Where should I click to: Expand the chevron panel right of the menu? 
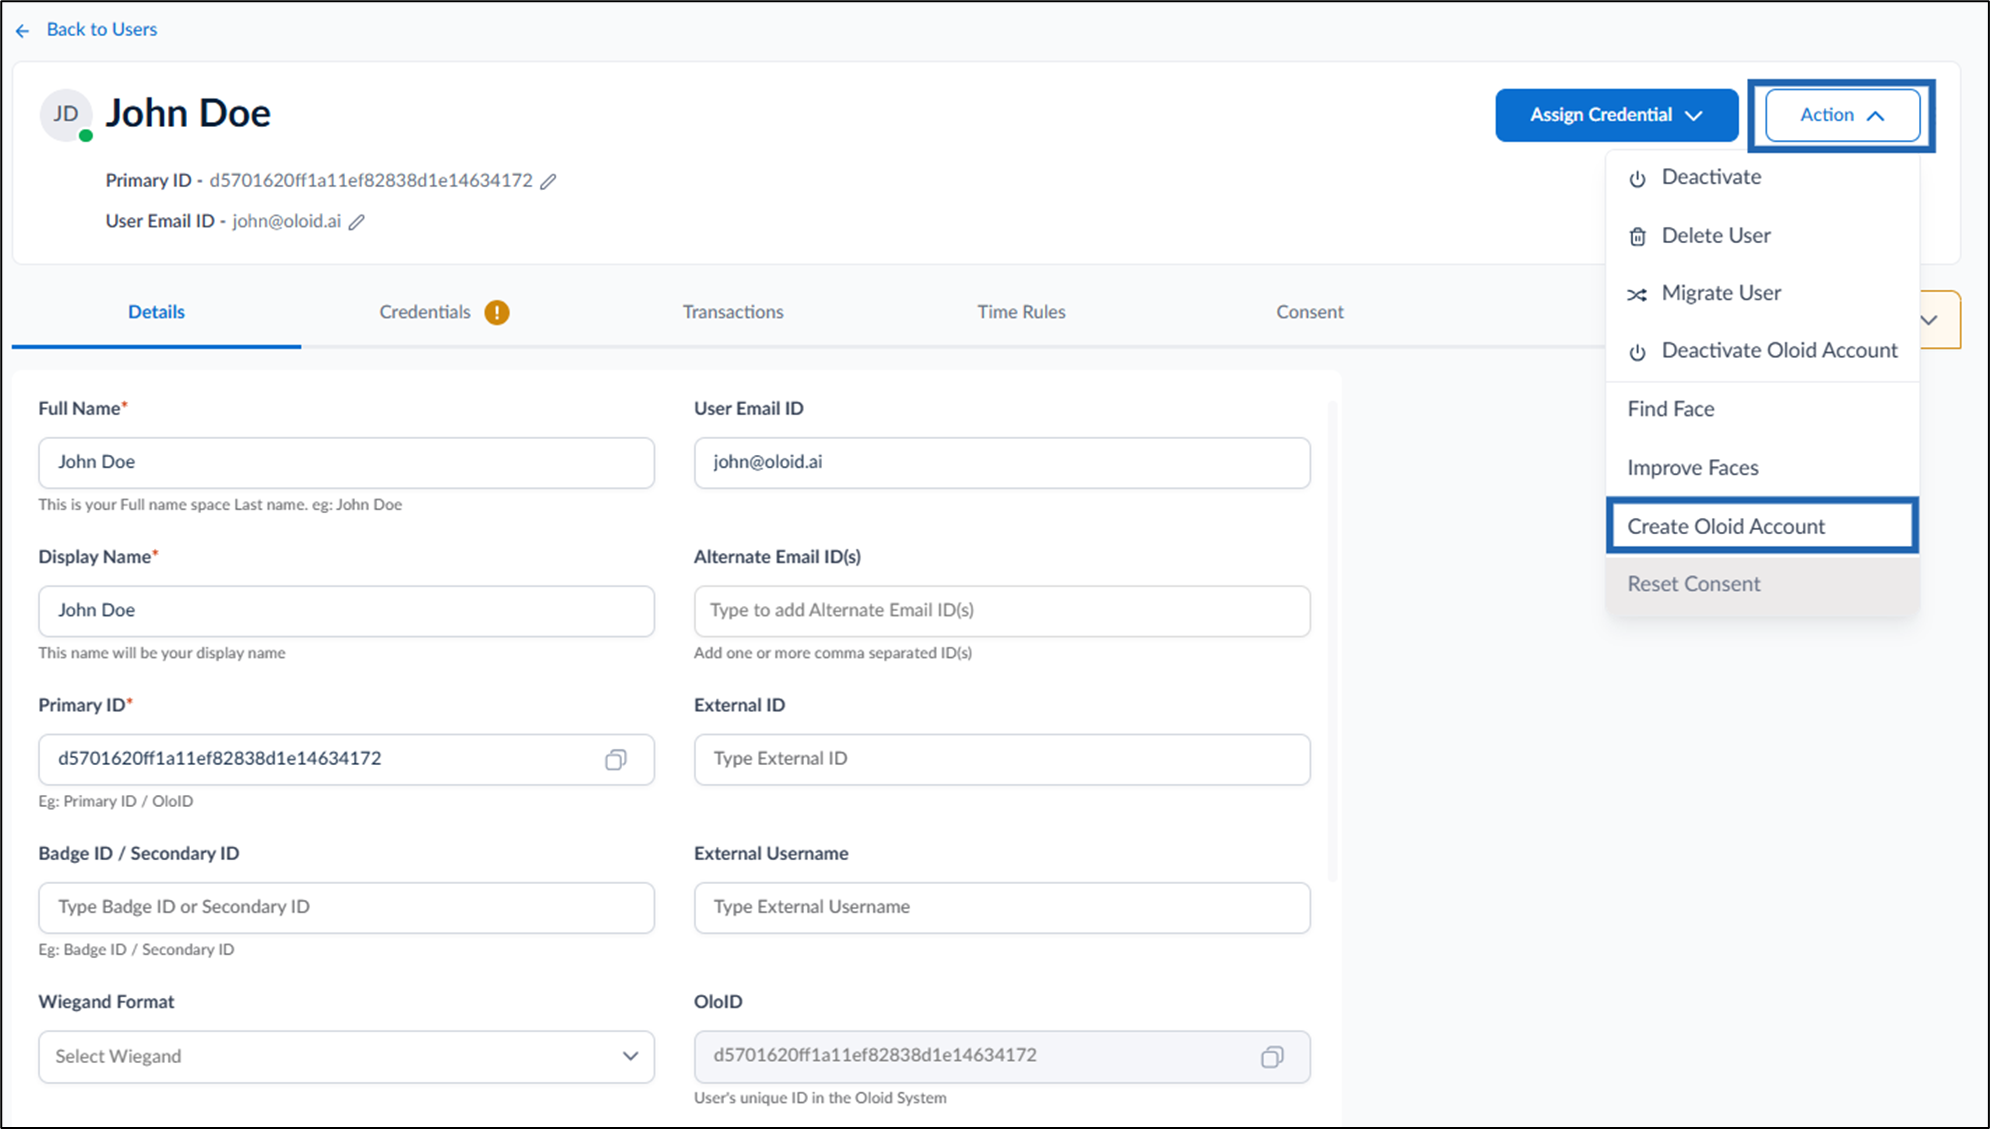(1930, 320)
